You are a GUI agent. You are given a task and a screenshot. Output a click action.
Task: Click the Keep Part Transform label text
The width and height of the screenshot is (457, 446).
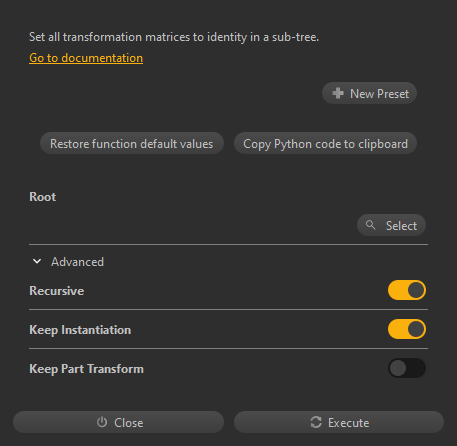pyautogui.click(x=86, y=369)
